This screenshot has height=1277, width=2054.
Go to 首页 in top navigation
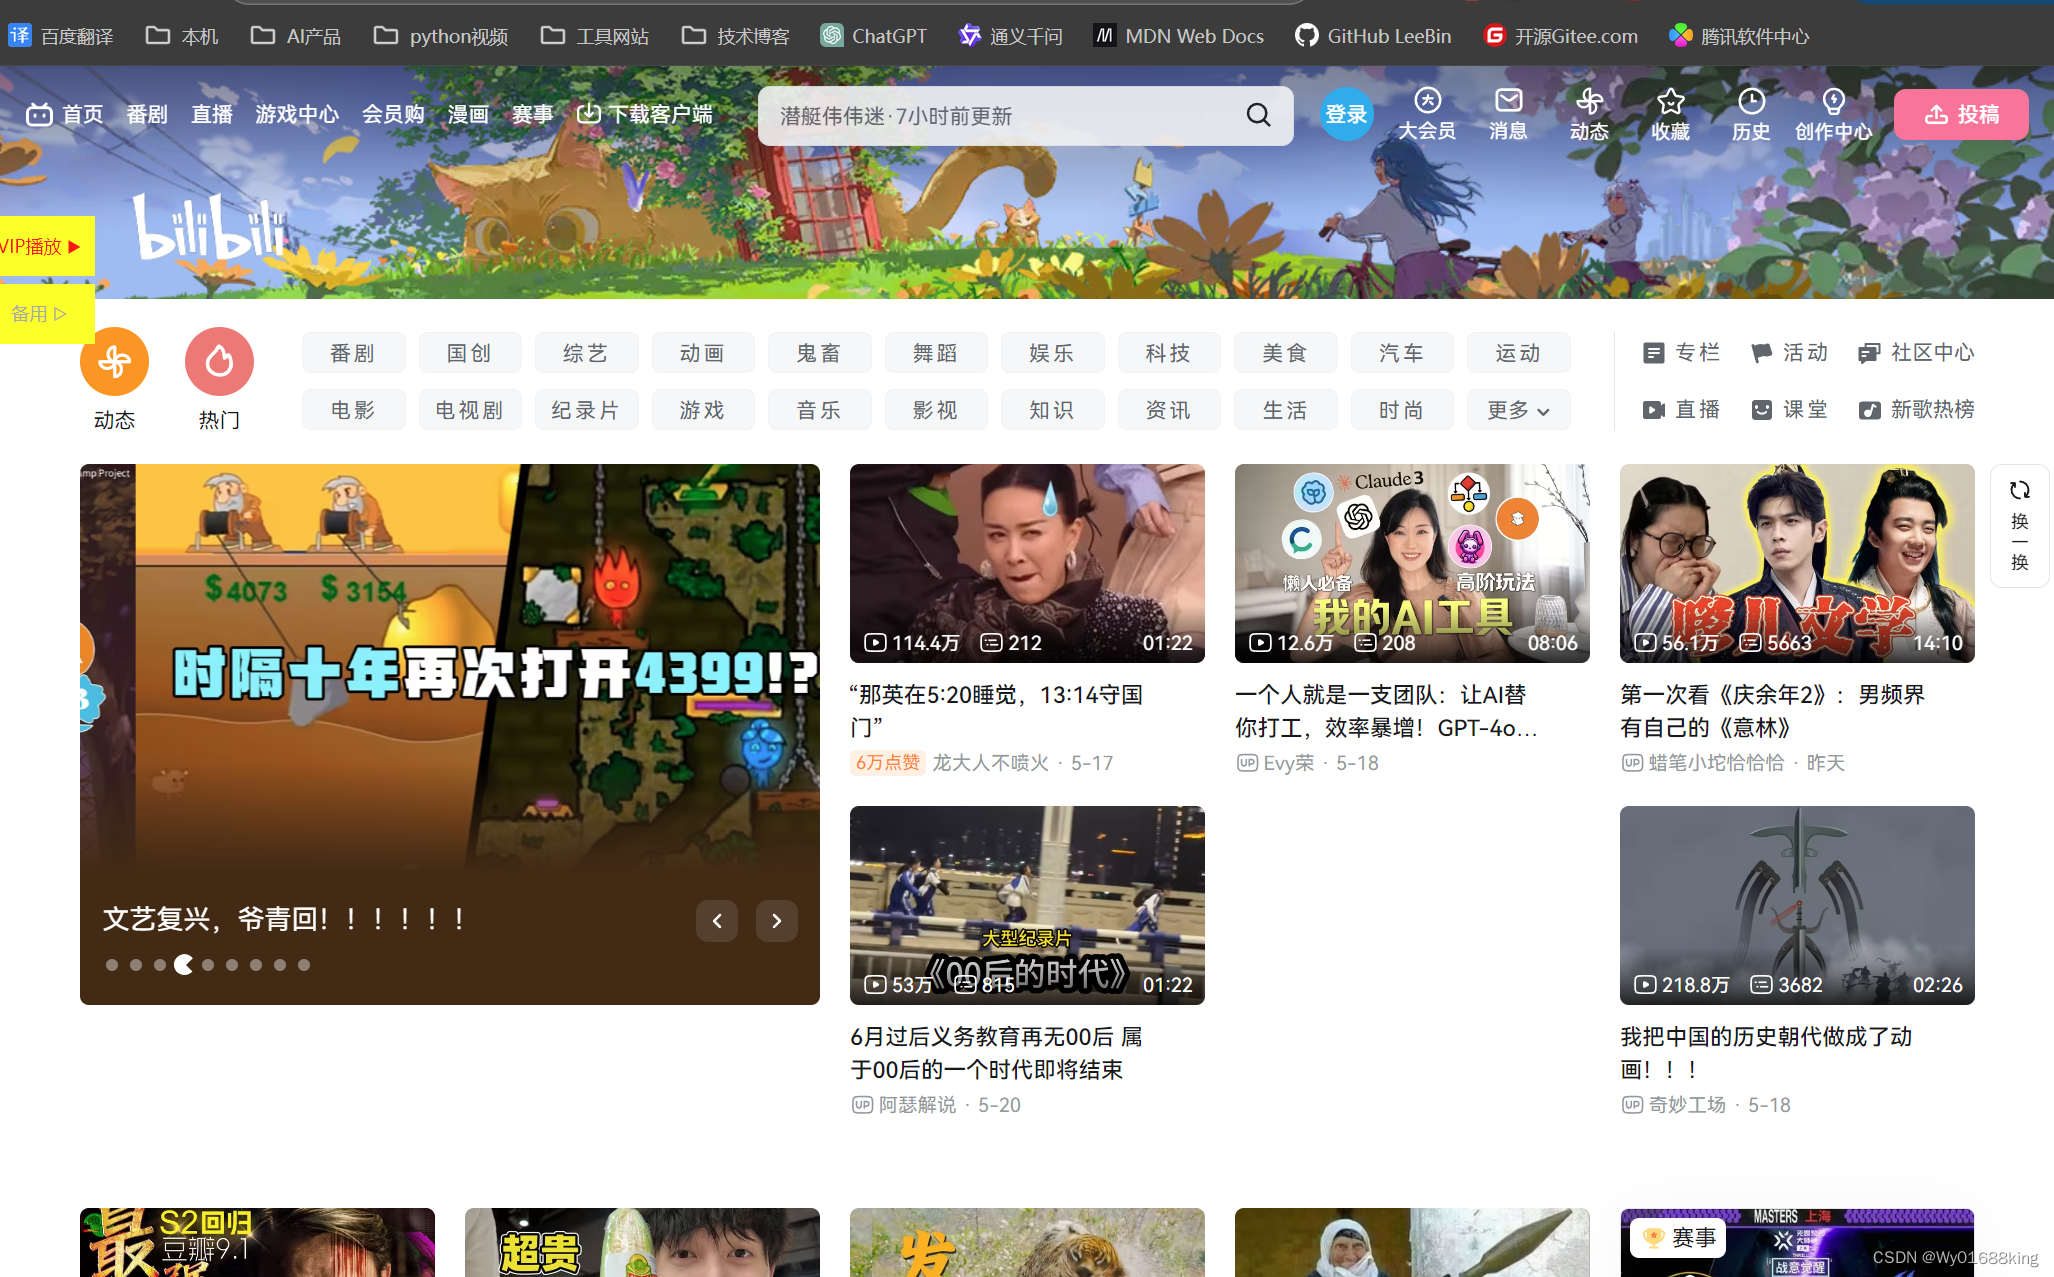click(65, 114)
